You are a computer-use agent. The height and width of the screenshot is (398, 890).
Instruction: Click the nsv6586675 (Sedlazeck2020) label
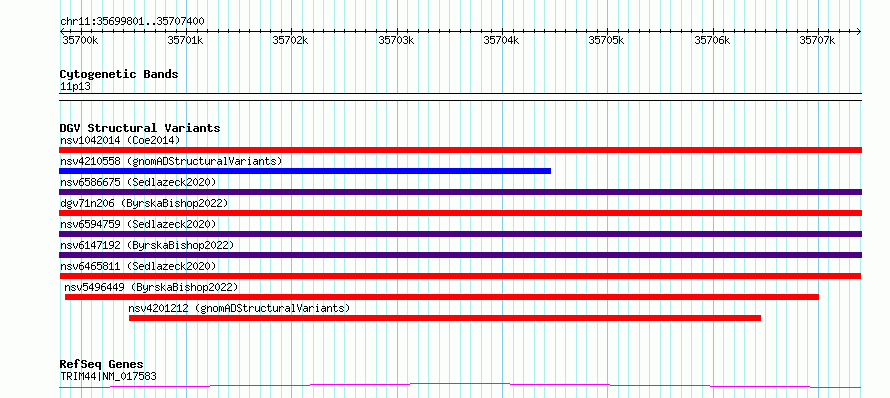click(x=138, y=182)
